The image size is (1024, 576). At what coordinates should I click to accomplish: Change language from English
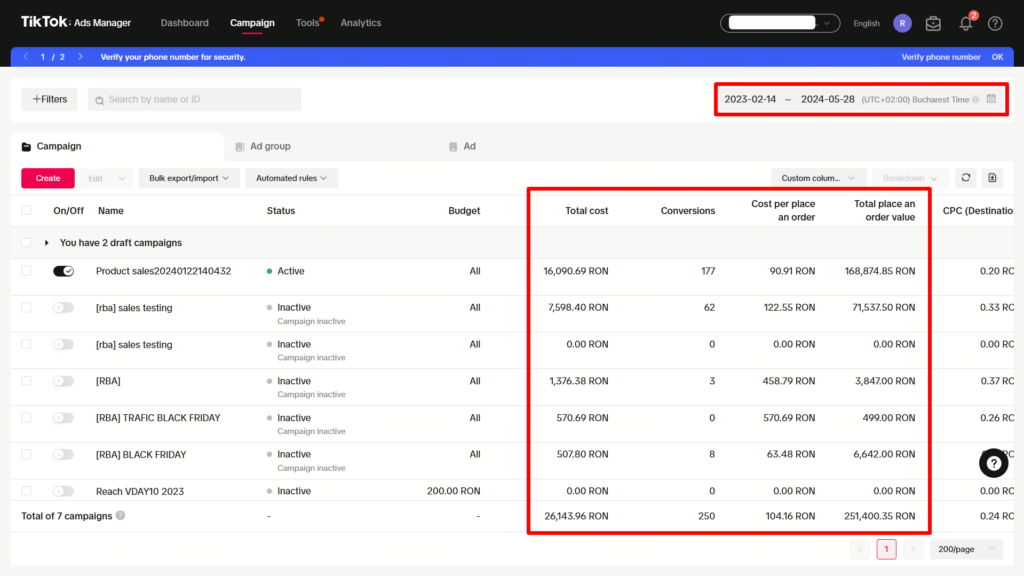866,24
